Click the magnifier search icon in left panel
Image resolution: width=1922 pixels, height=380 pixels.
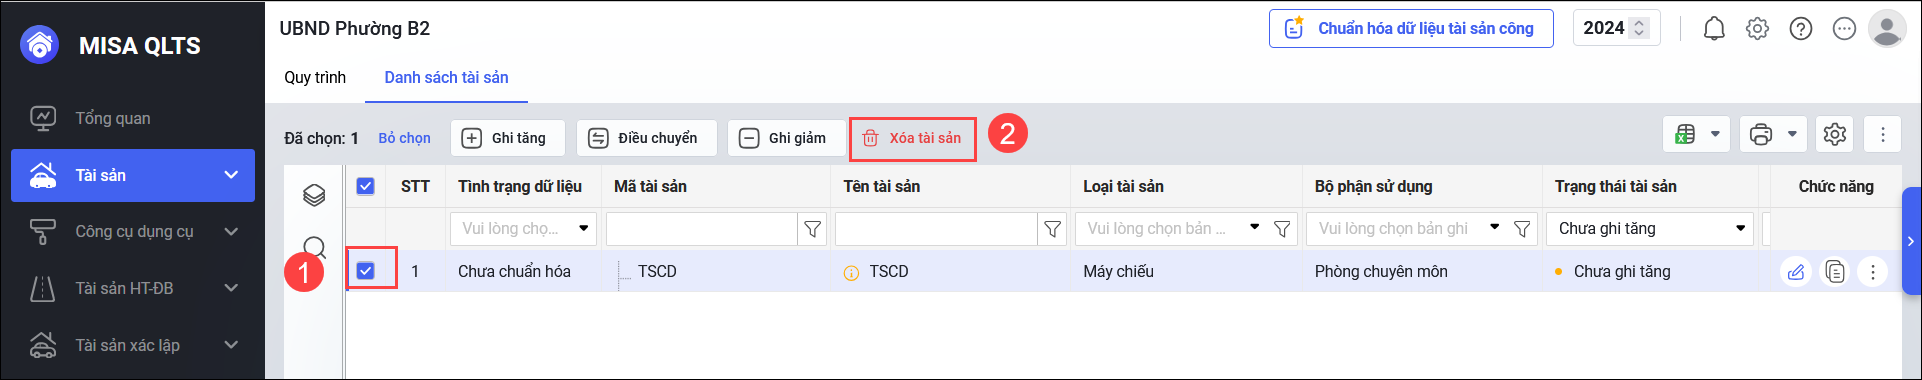[x=314, y=247]
